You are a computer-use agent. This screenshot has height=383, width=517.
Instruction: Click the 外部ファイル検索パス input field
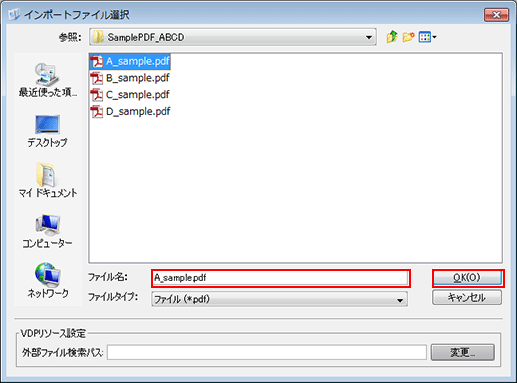[267, 352]
